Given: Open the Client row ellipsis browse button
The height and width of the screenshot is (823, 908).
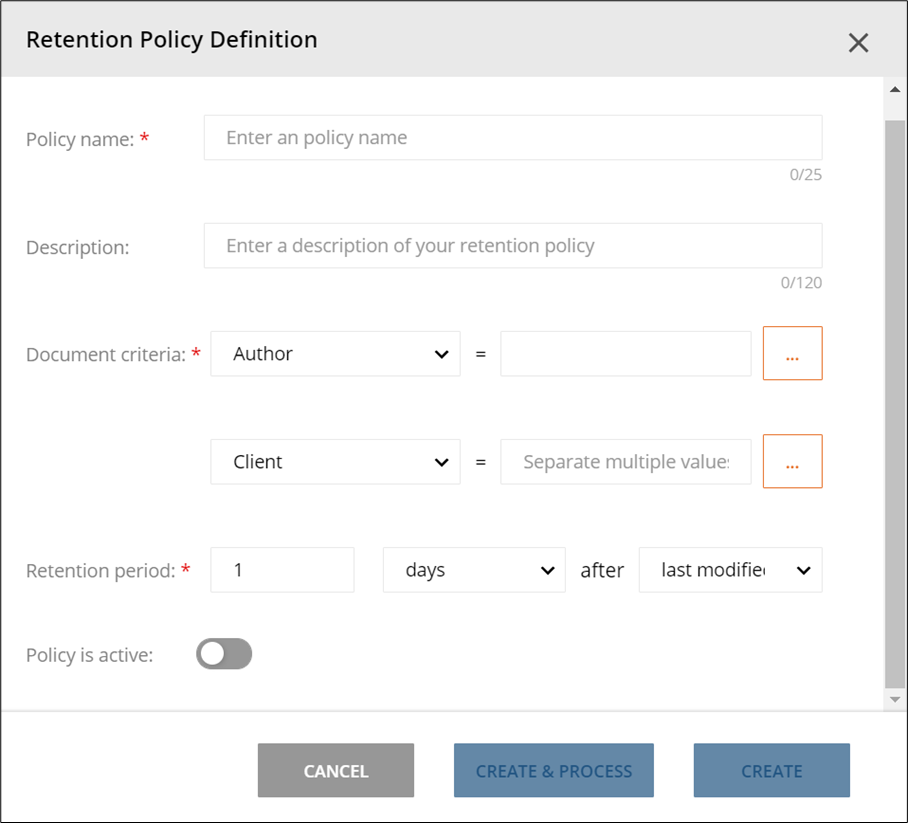Looking at the screenshot, I should coord(792,462).
